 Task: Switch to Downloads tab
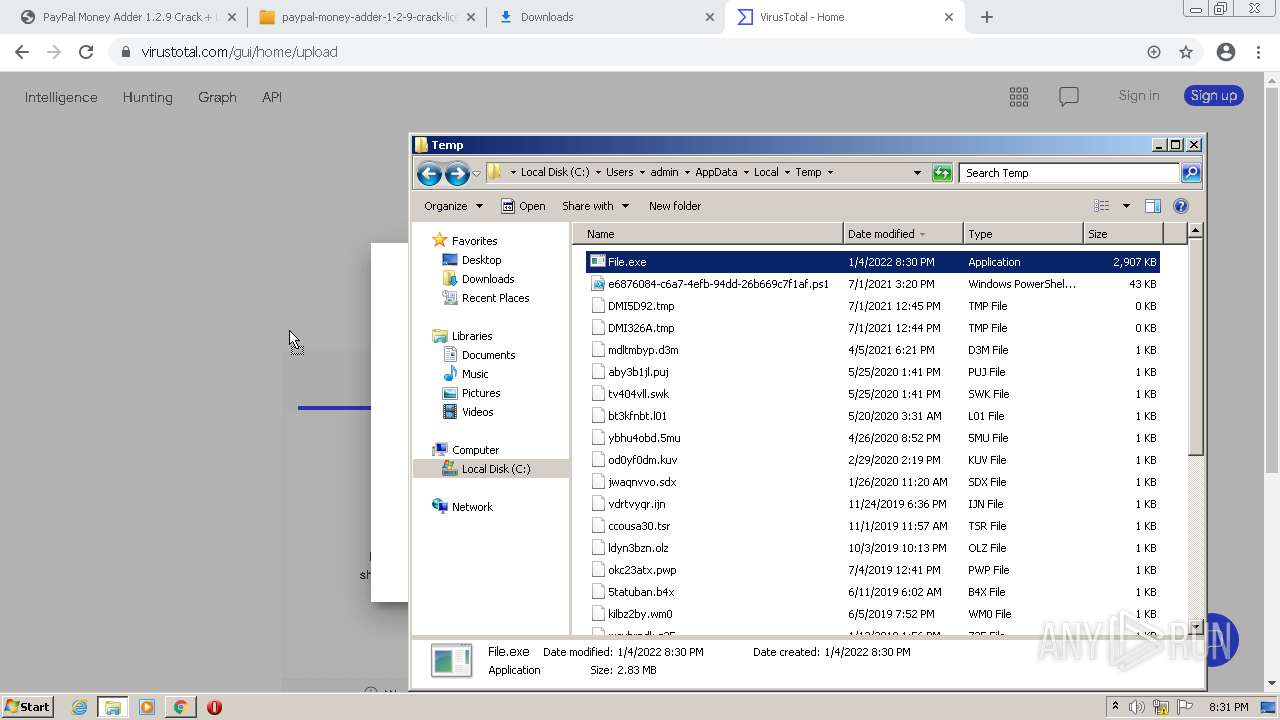(607, 17)
